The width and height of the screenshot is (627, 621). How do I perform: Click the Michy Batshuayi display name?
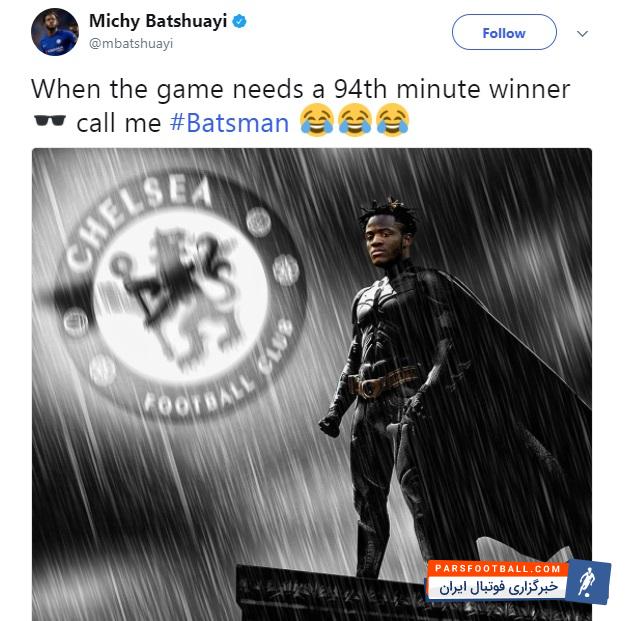158,21
